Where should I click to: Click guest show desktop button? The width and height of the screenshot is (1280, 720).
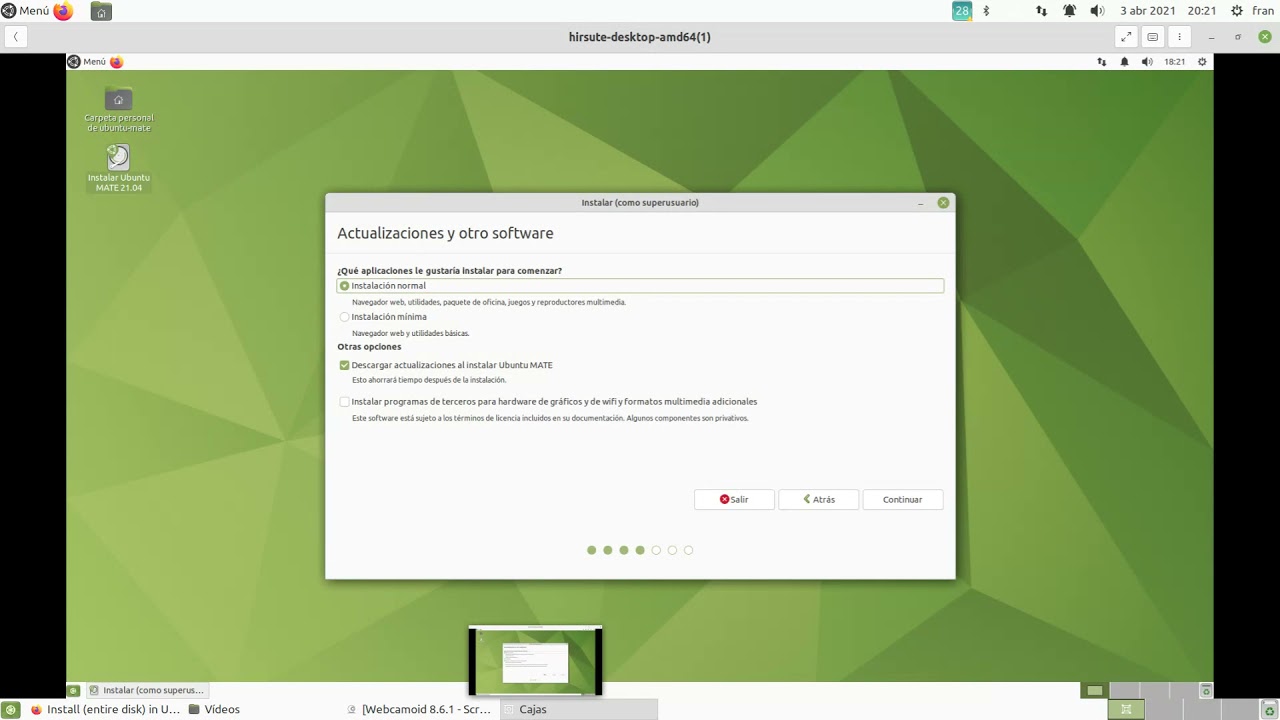tap(73, 690)
